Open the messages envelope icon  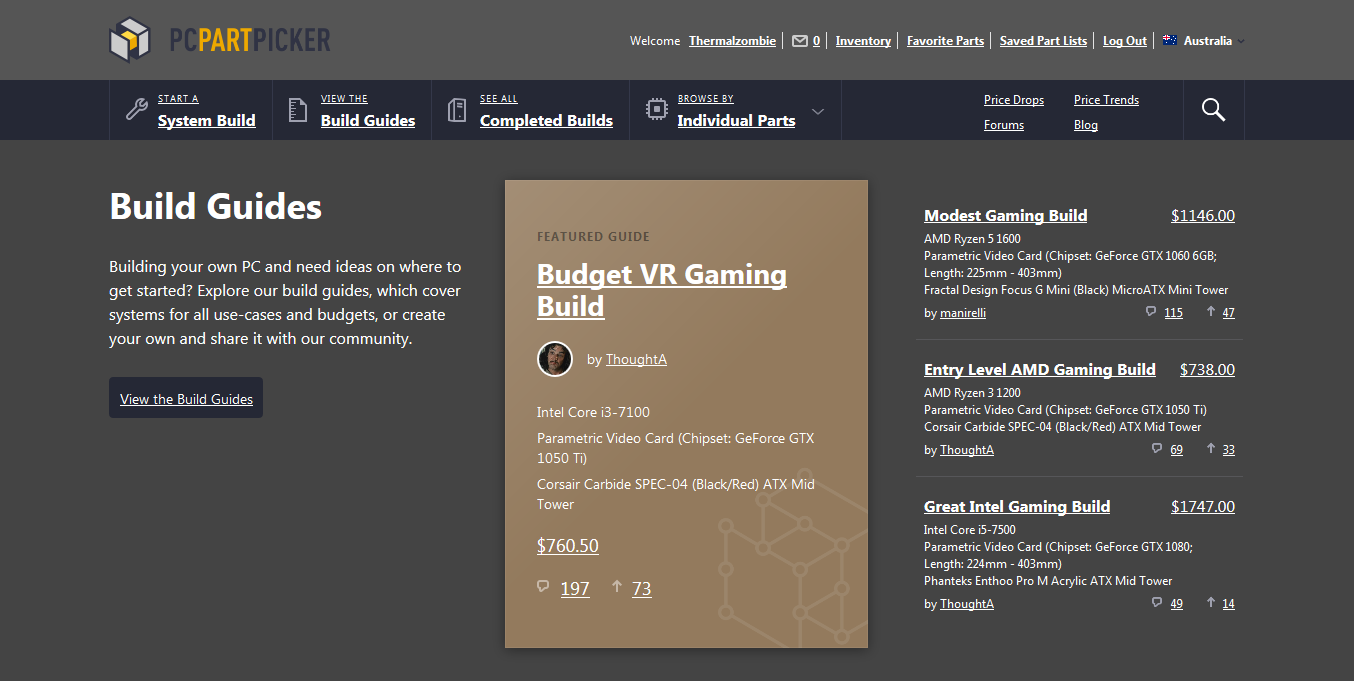coord(799,41)
